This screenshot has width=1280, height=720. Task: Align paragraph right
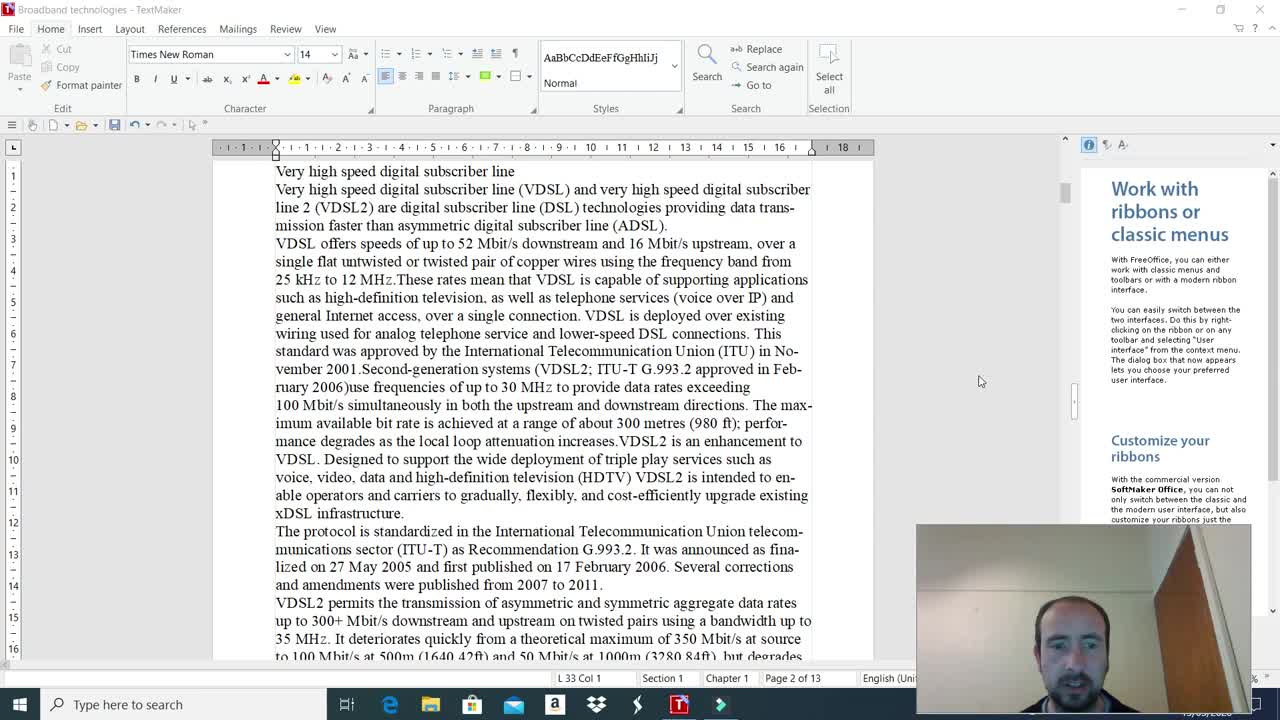(x=419, y=76)
